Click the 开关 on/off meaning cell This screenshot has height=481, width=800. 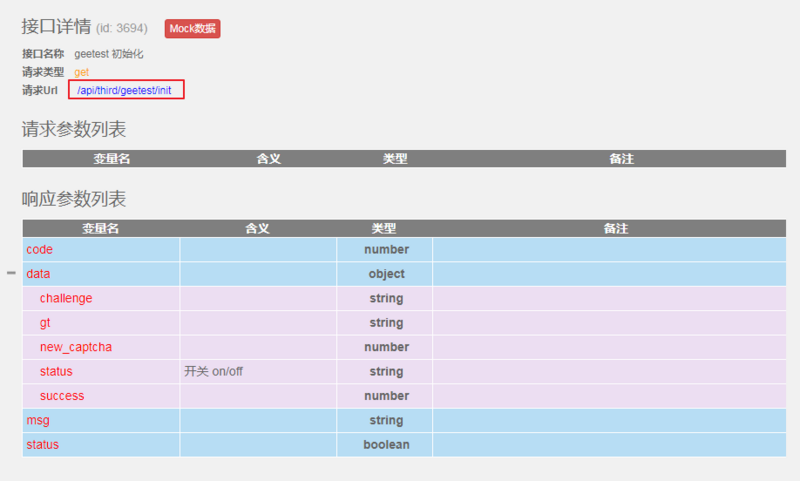tap(214, 371)
